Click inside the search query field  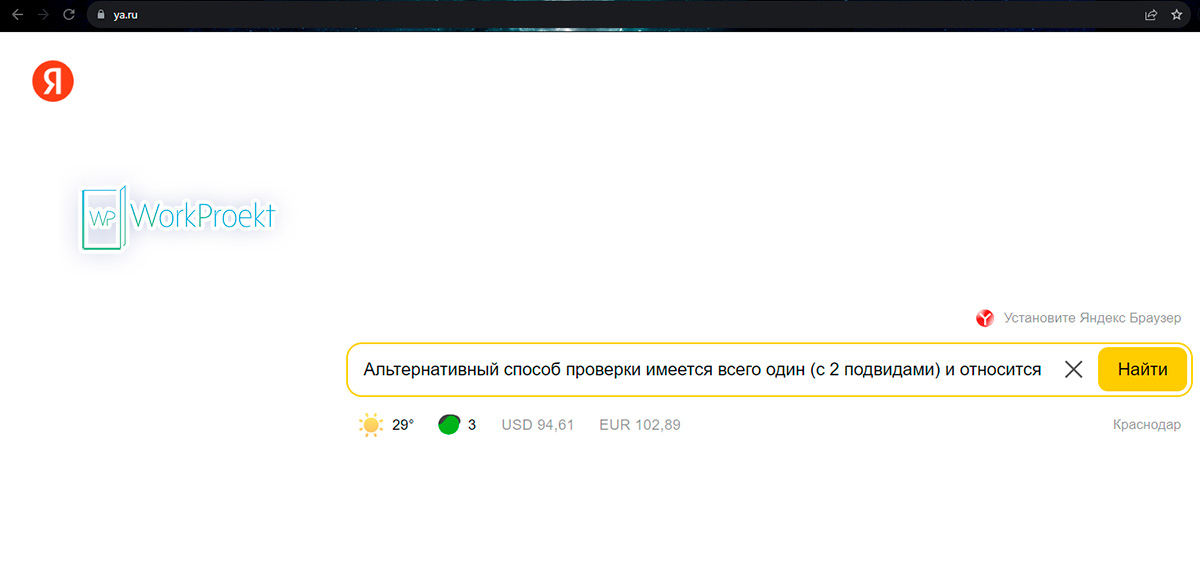[700, 369]
